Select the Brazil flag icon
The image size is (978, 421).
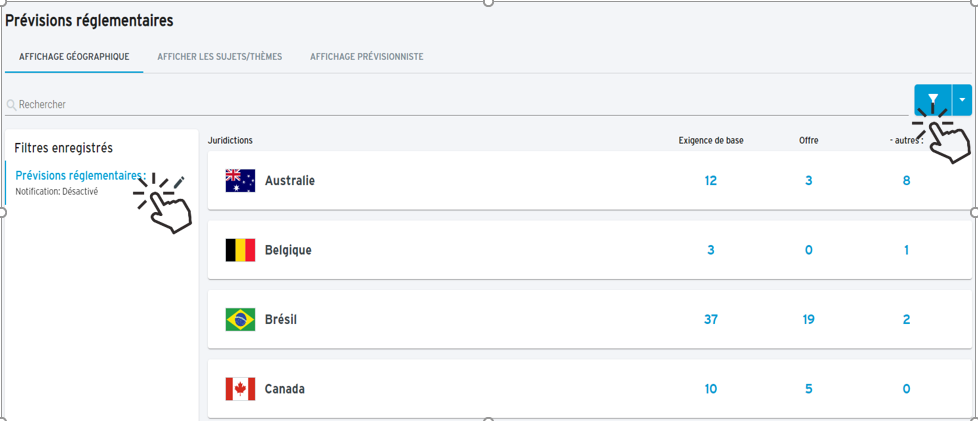pyautogui.click(x=240, y=319)
